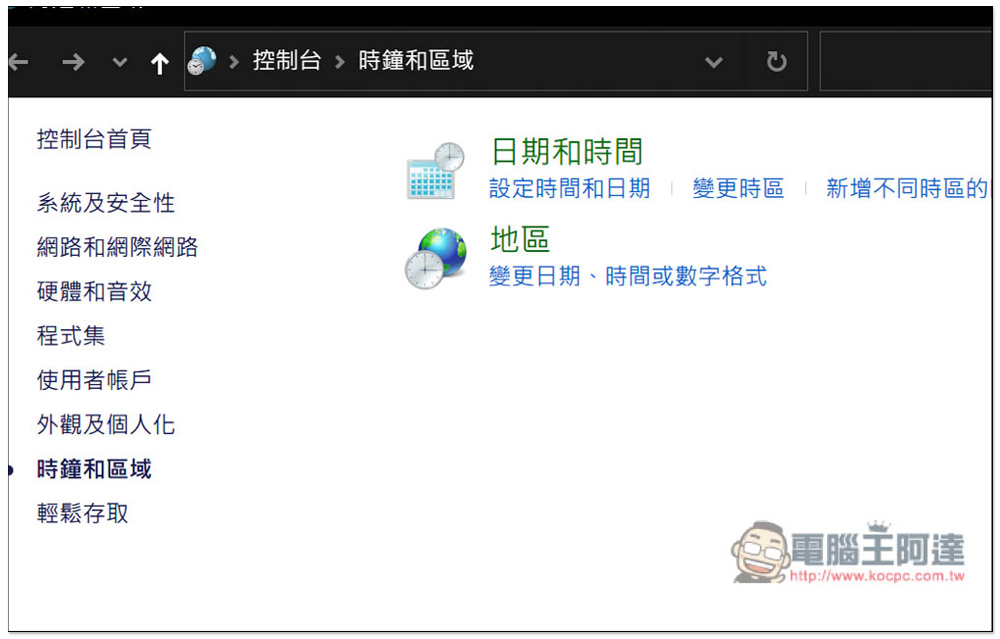Open 外觀及個人化 category
This screenshot has height=639, width=1000.
106,424
